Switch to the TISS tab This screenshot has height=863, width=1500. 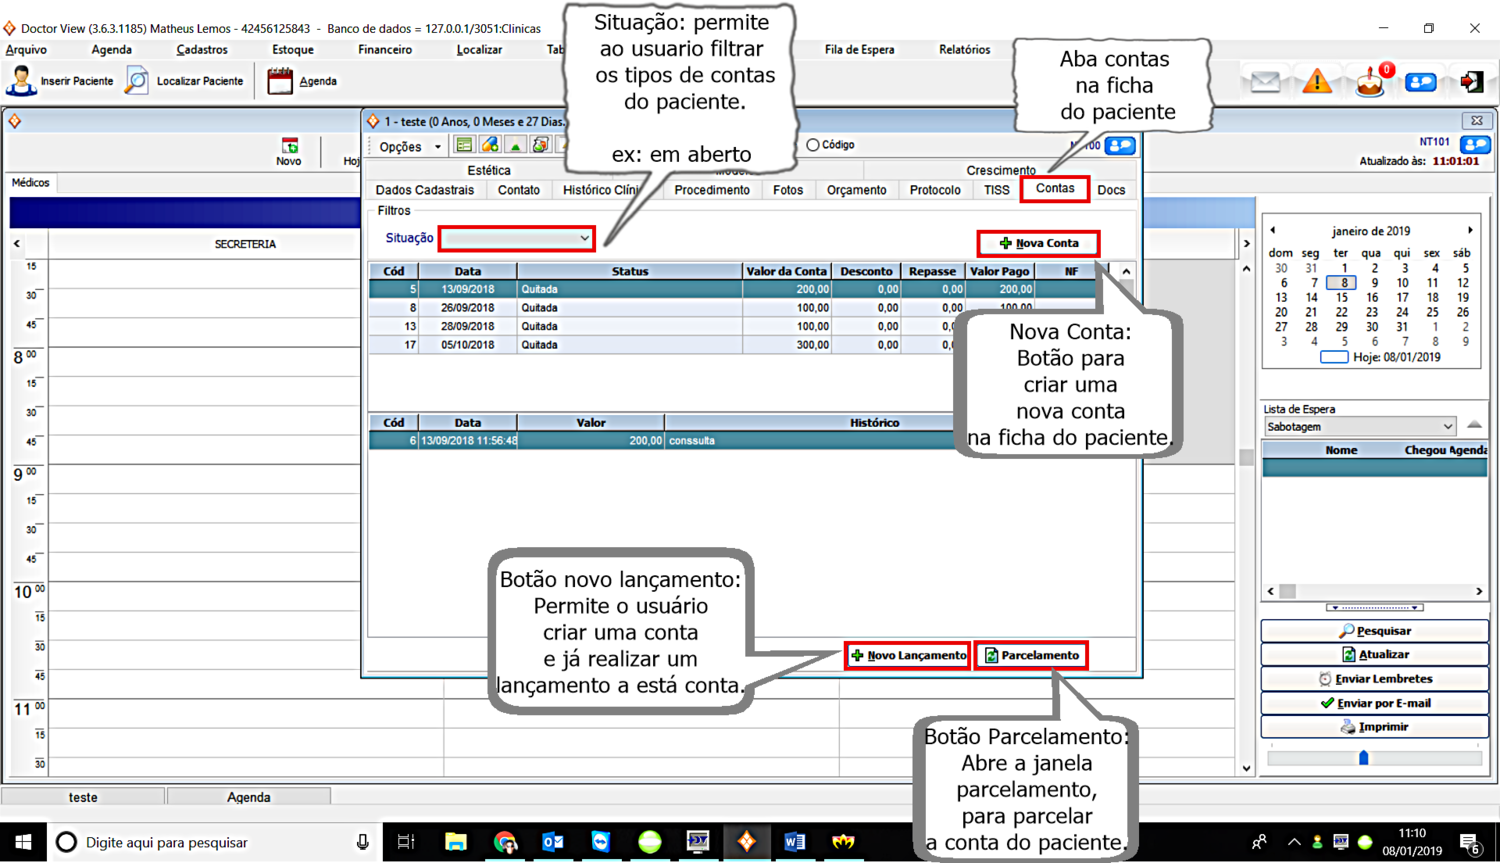(996, 189)
